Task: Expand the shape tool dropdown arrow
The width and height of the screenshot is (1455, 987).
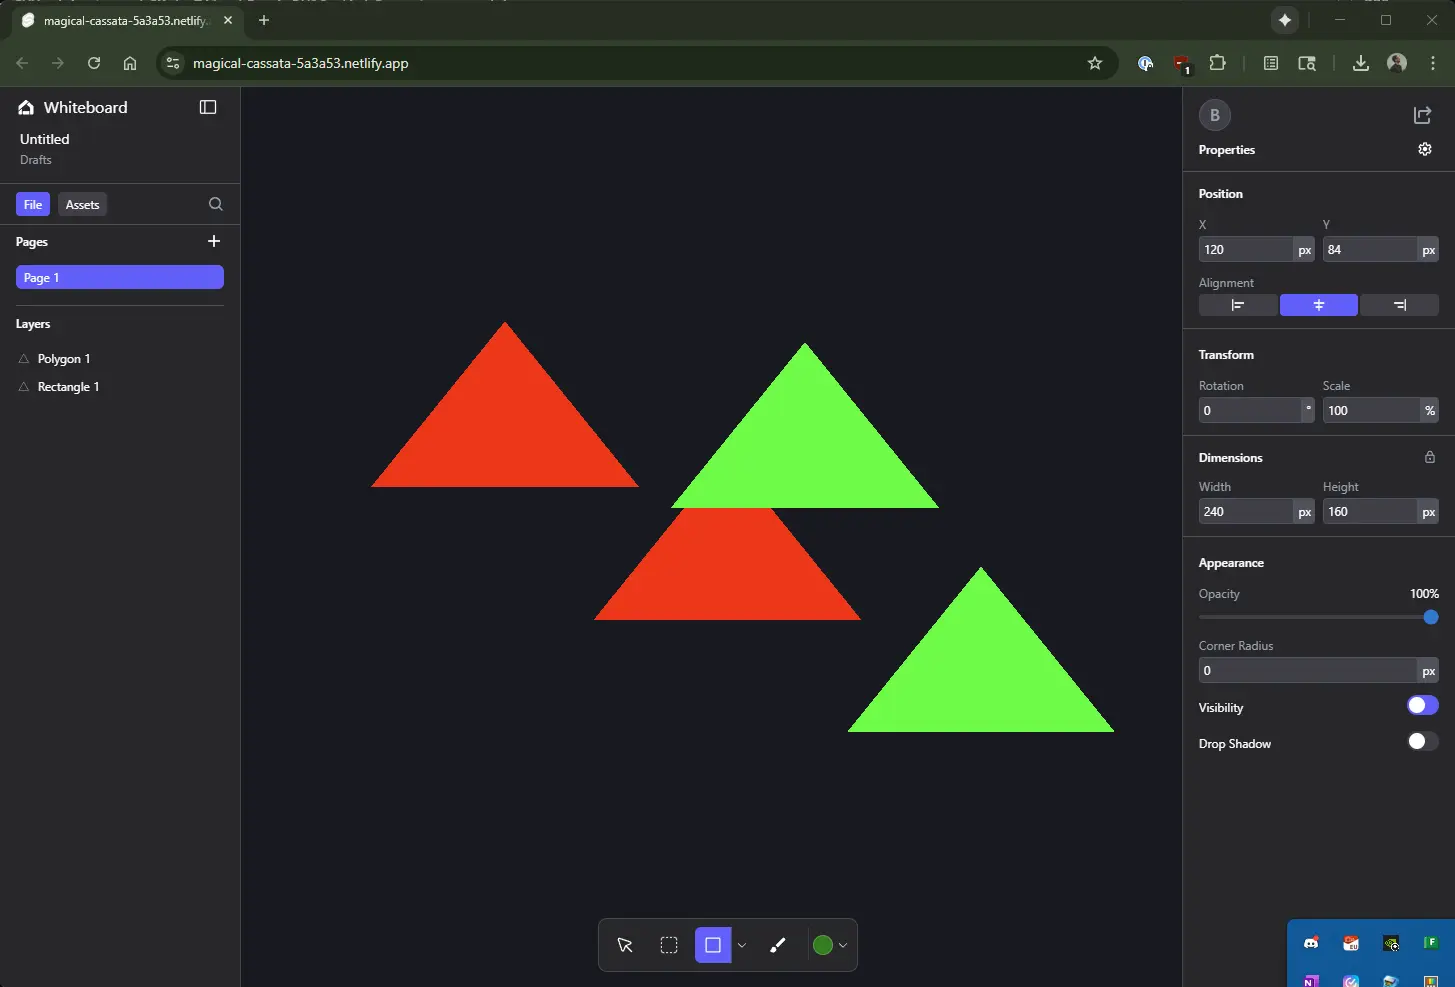Action: click(x=742, y=945)
